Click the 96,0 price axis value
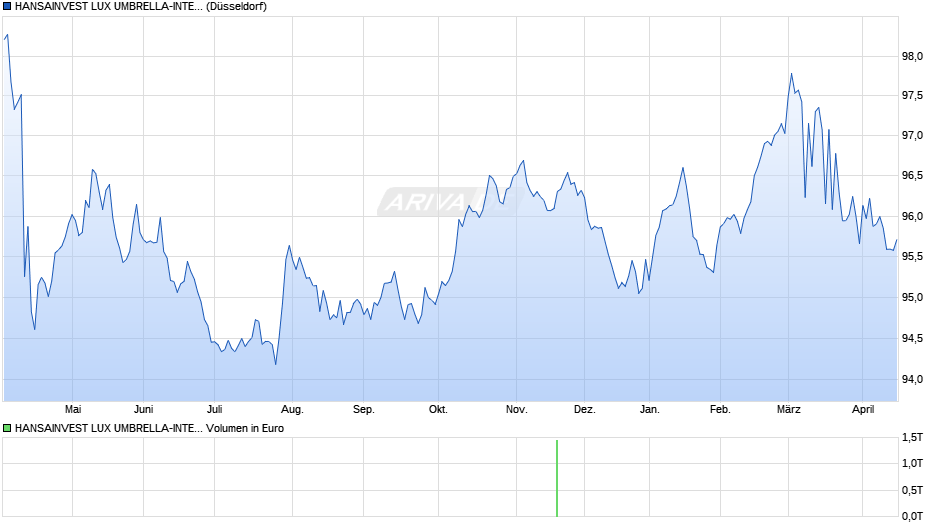 [912, 217]
